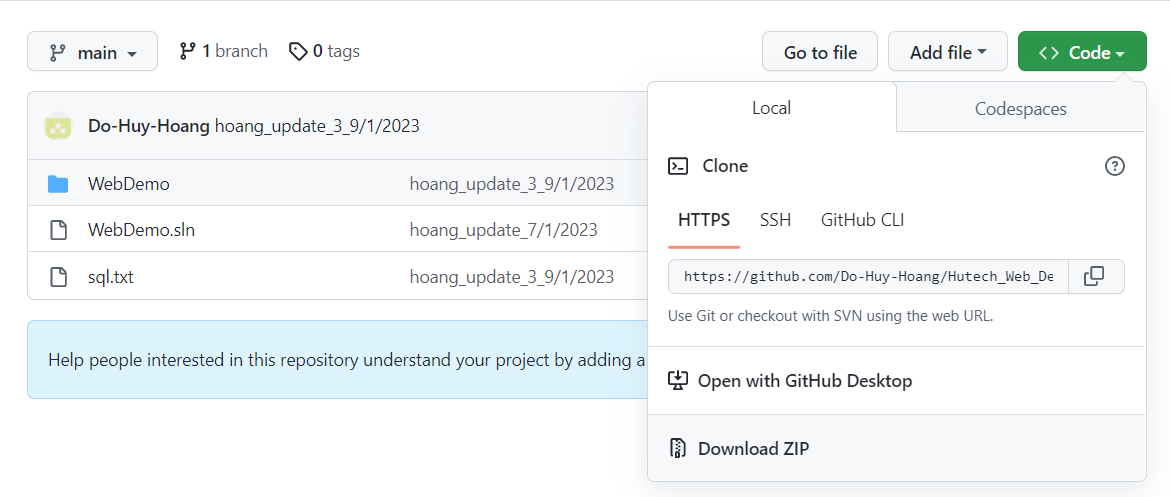Screen dimensions: 1170x497
Task: Toggle the green Code dropdown button
Action: click(1082, 51)
